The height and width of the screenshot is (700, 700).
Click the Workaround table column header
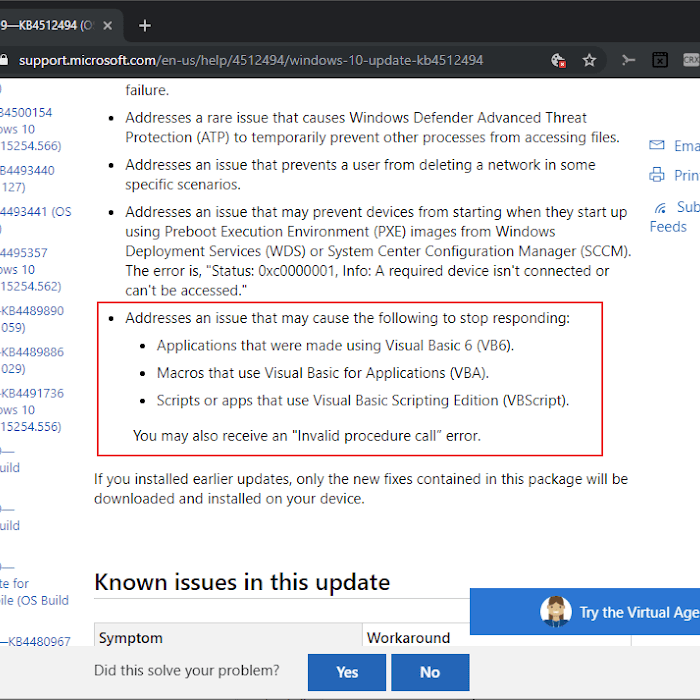[408, 638]
